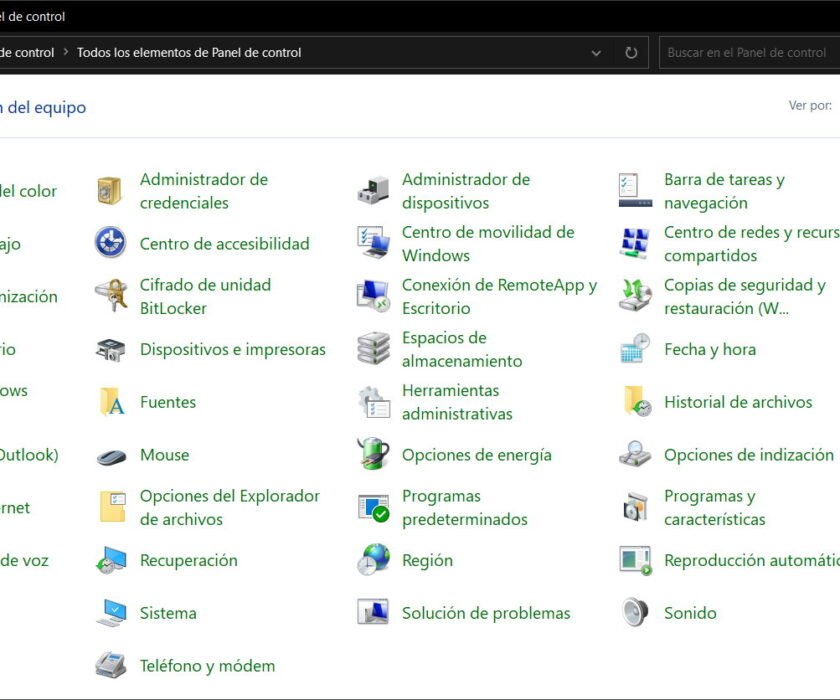This screenshot has height=700, width=840.
Task: Click the Reproducción automática icon
Action: coord(635,560)
